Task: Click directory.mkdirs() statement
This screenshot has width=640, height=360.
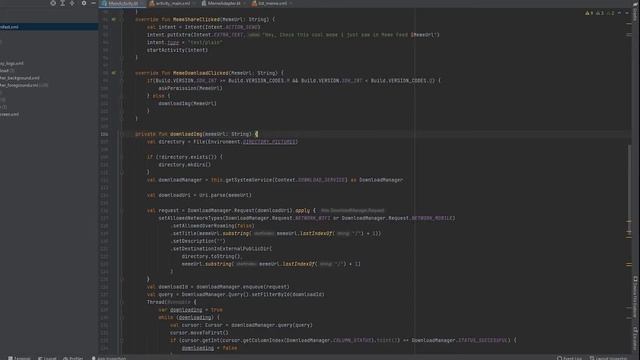Action: tap(184, 164)
